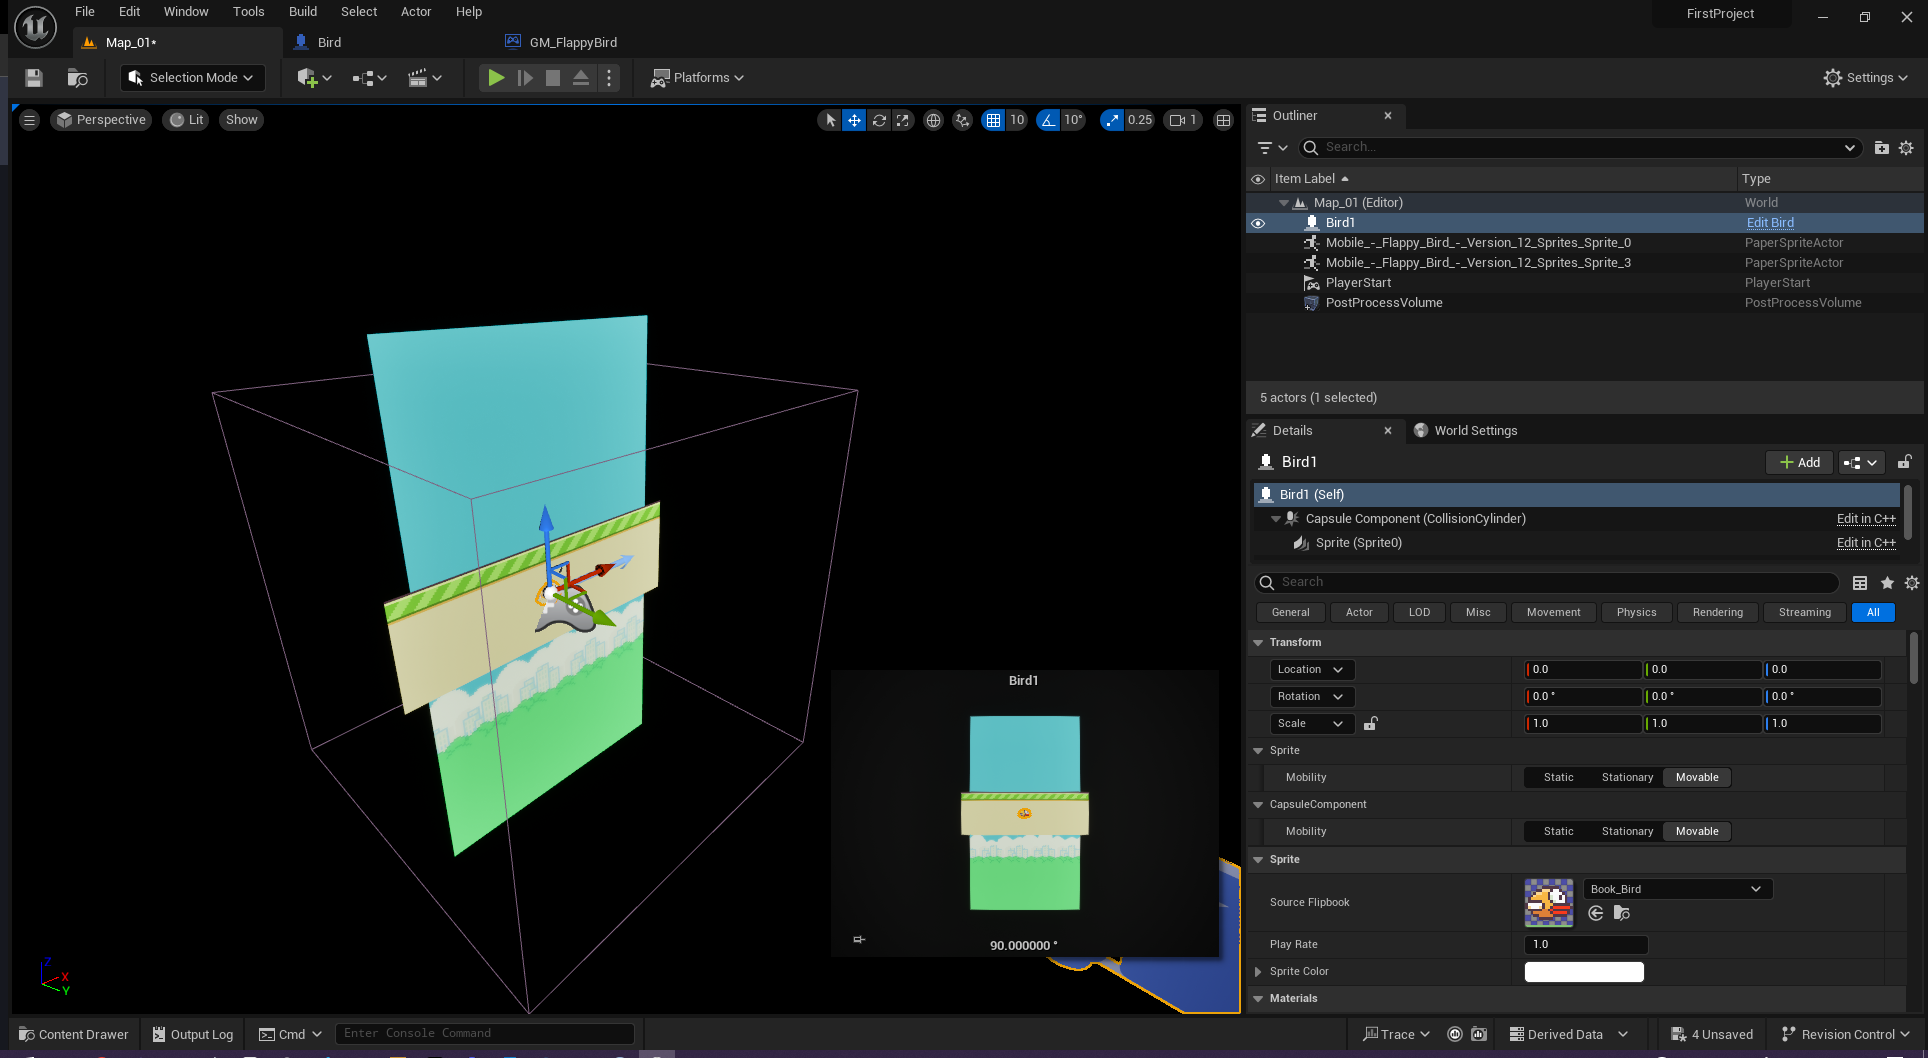Select Sprite (Sprite0) component
1928x1058 pixels.
(1358, 543)
